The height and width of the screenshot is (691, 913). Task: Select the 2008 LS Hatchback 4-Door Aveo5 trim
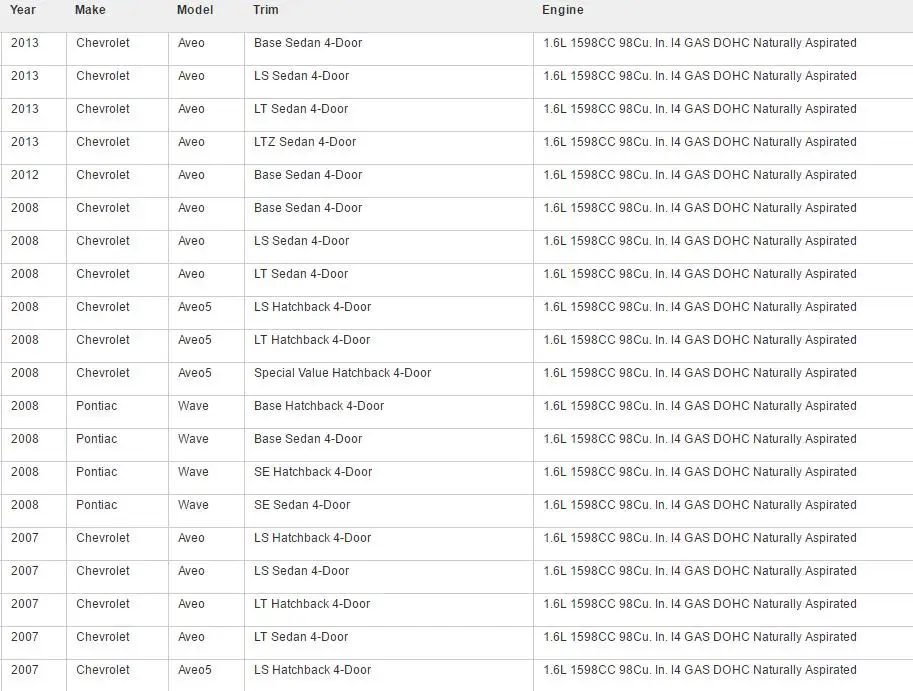(312, 307)
